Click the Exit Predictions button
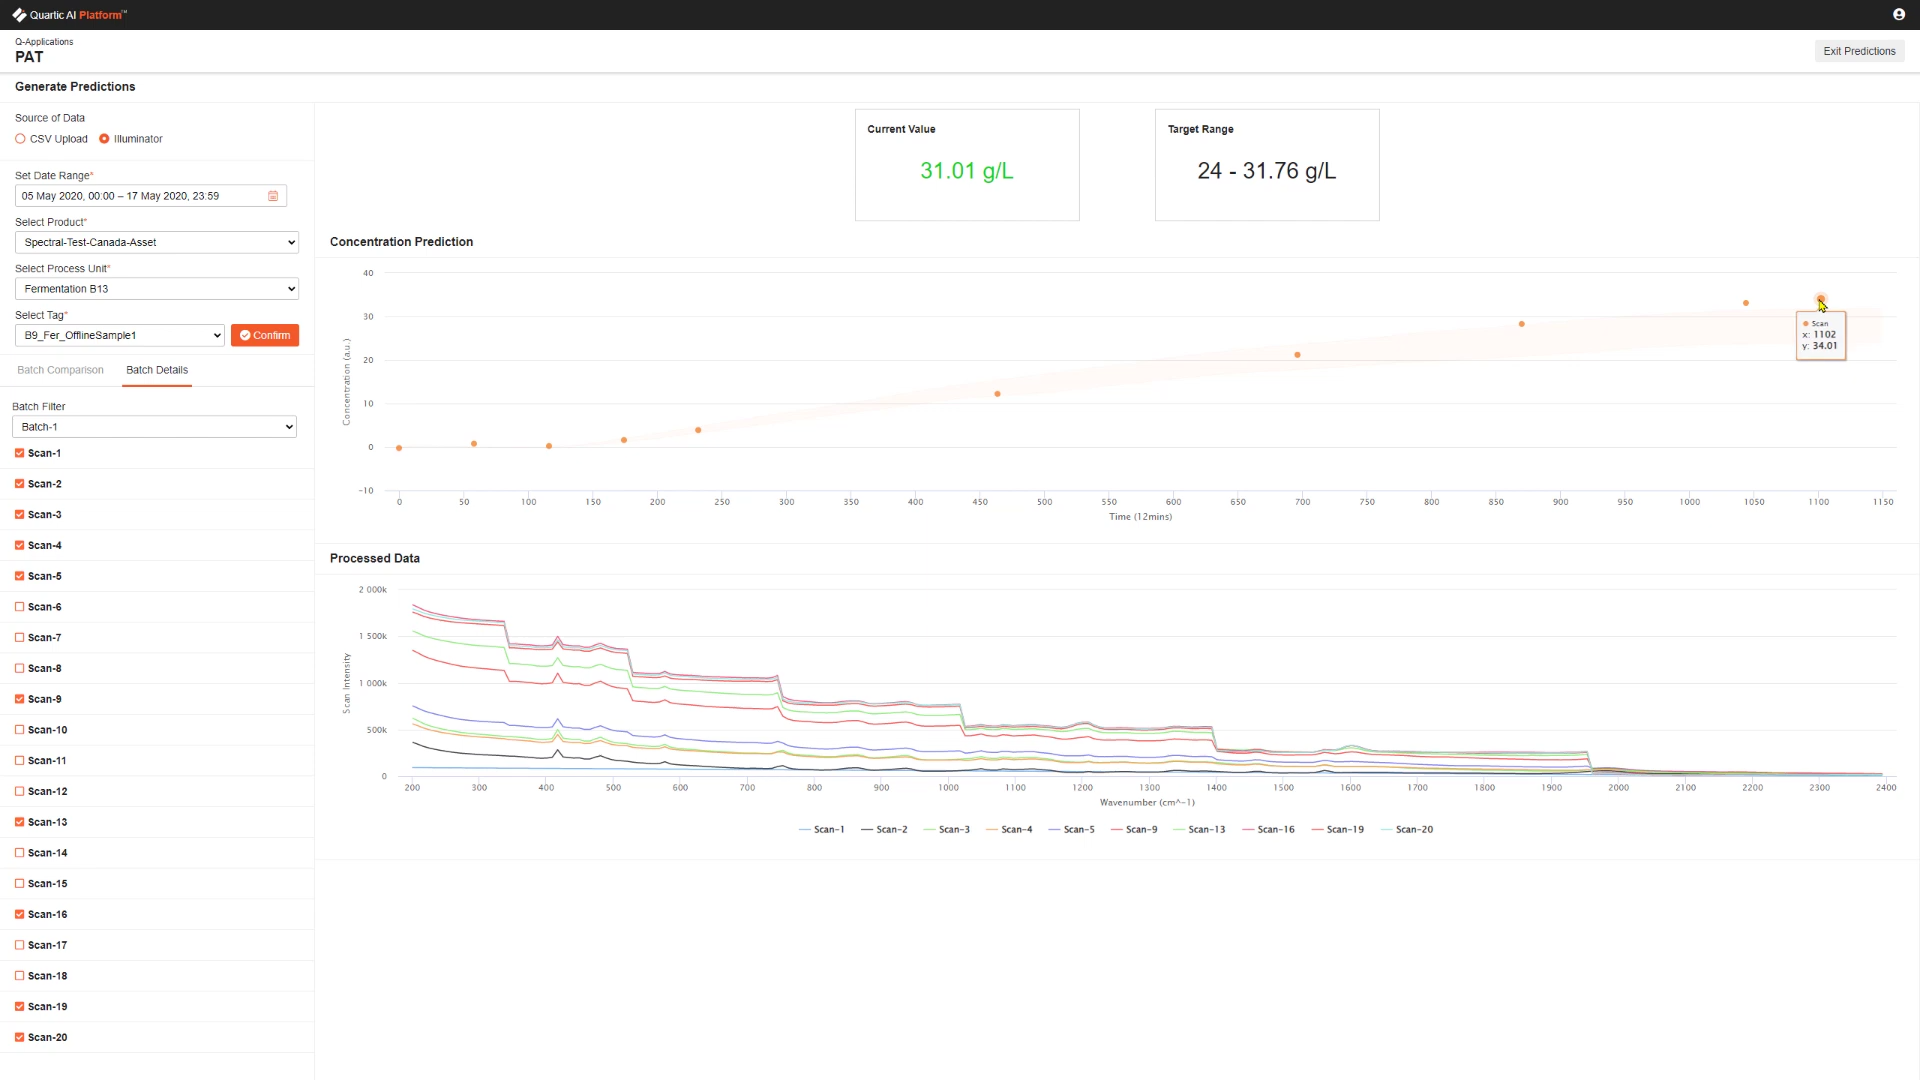1920x1080 pixels. pos(1858,51)
